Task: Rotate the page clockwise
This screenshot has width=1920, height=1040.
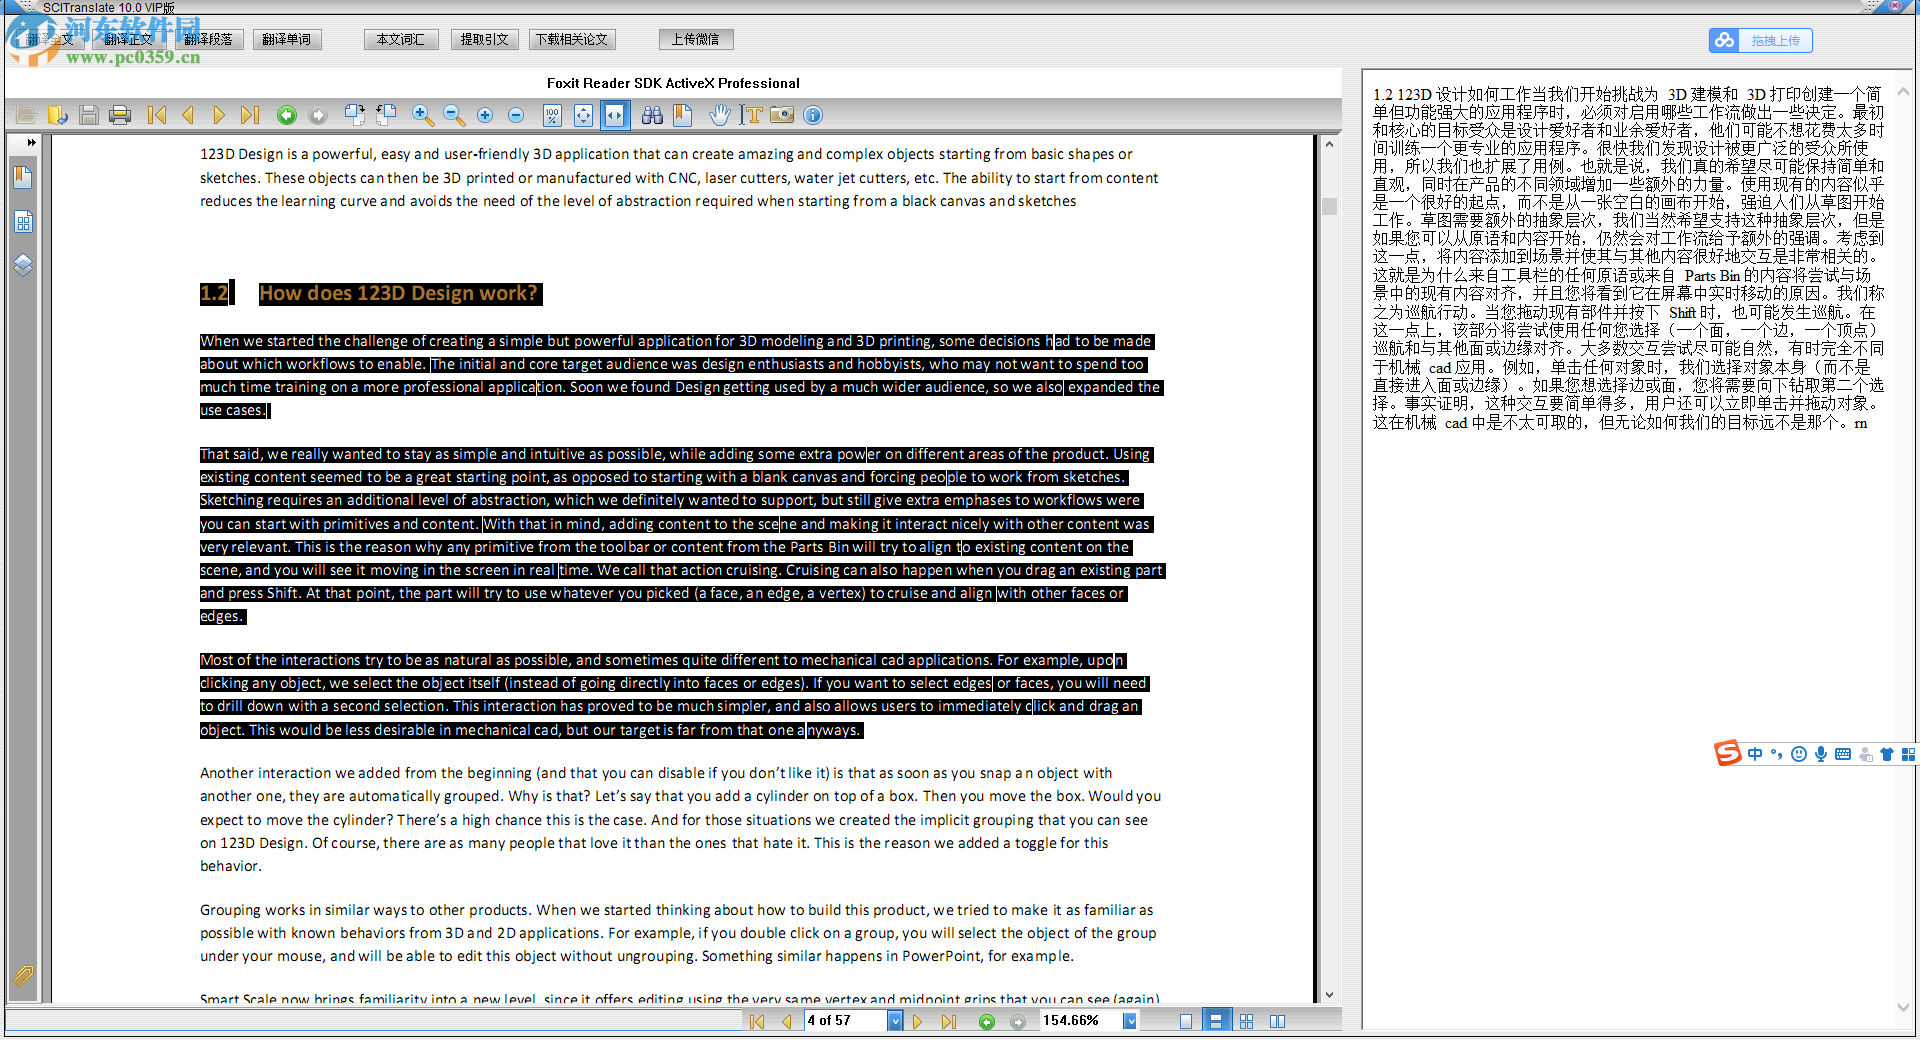Action: [x=355, y=116]
